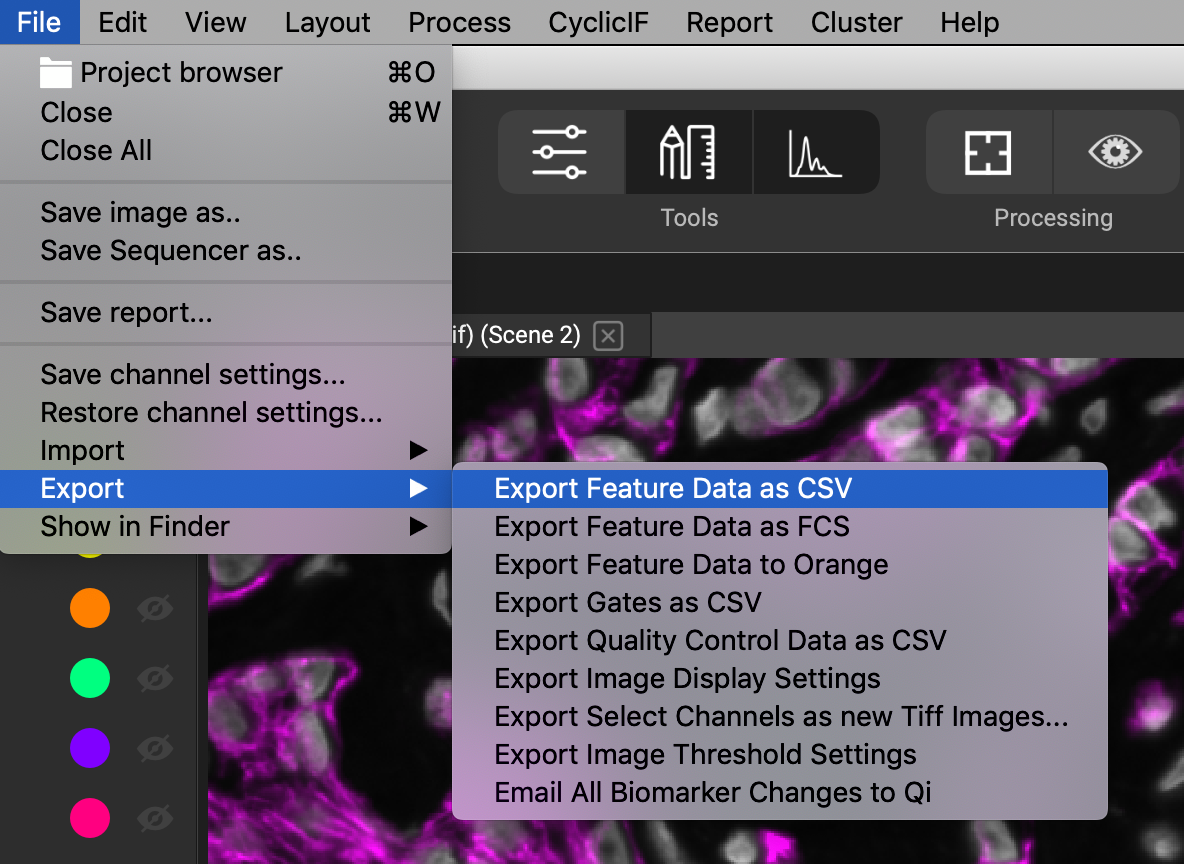
Task: Click the green channel color swatch
Action: (90, 678)
